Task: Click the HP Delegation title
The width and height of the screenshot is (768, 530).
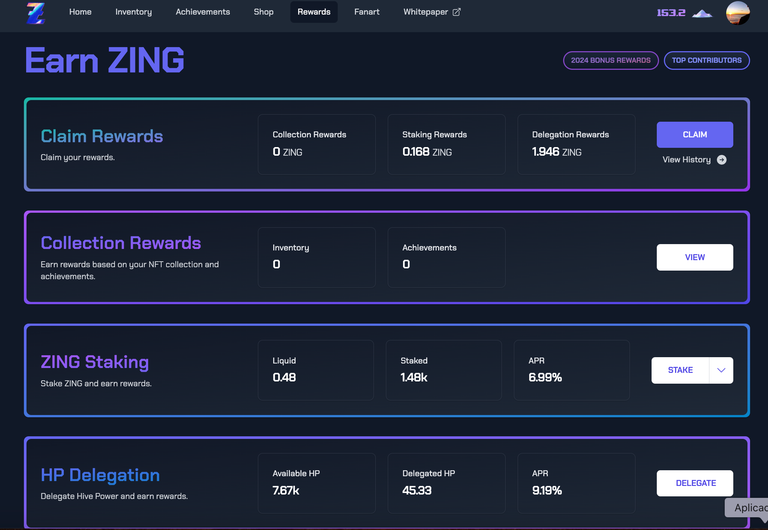Action: (100, 475)
